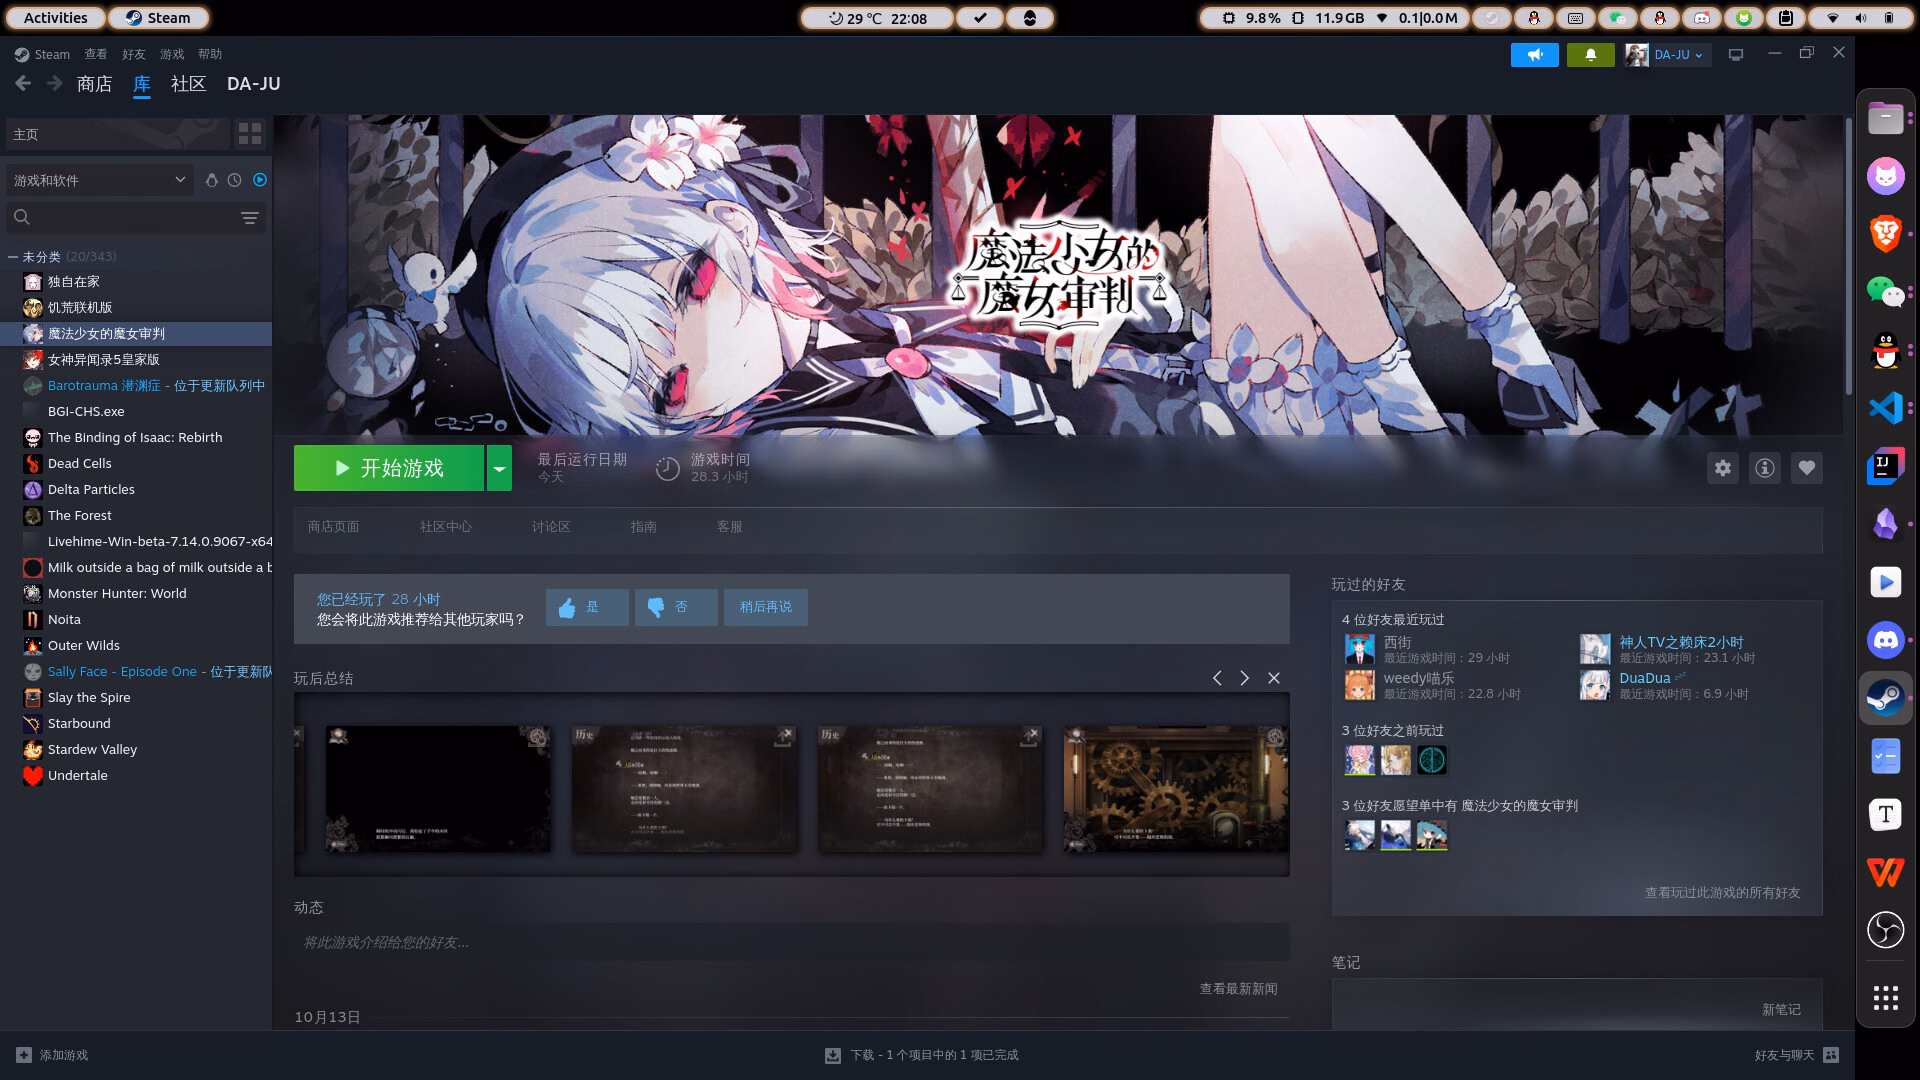Collapse the 未分类 category
This screenshot has width=1920, height=1080.
13,257
